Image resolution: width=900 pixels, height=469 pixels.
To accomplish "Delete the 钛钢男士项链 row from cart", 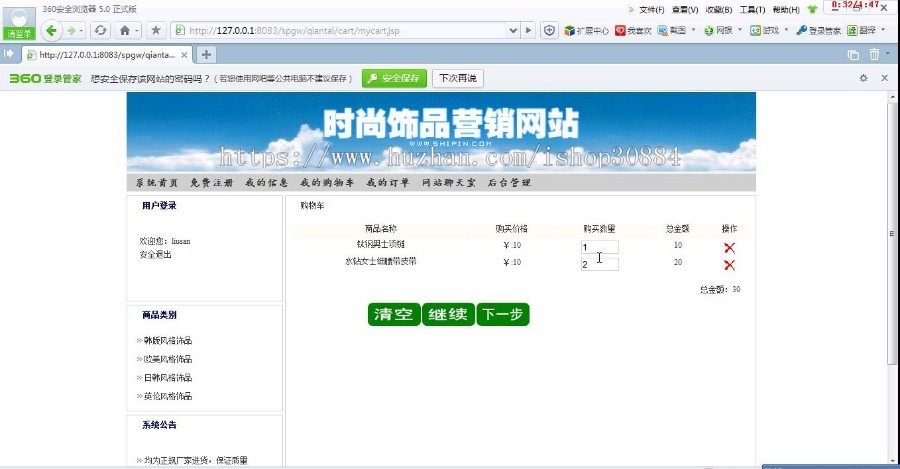I will pyautogui.click(x=730, y=248).
